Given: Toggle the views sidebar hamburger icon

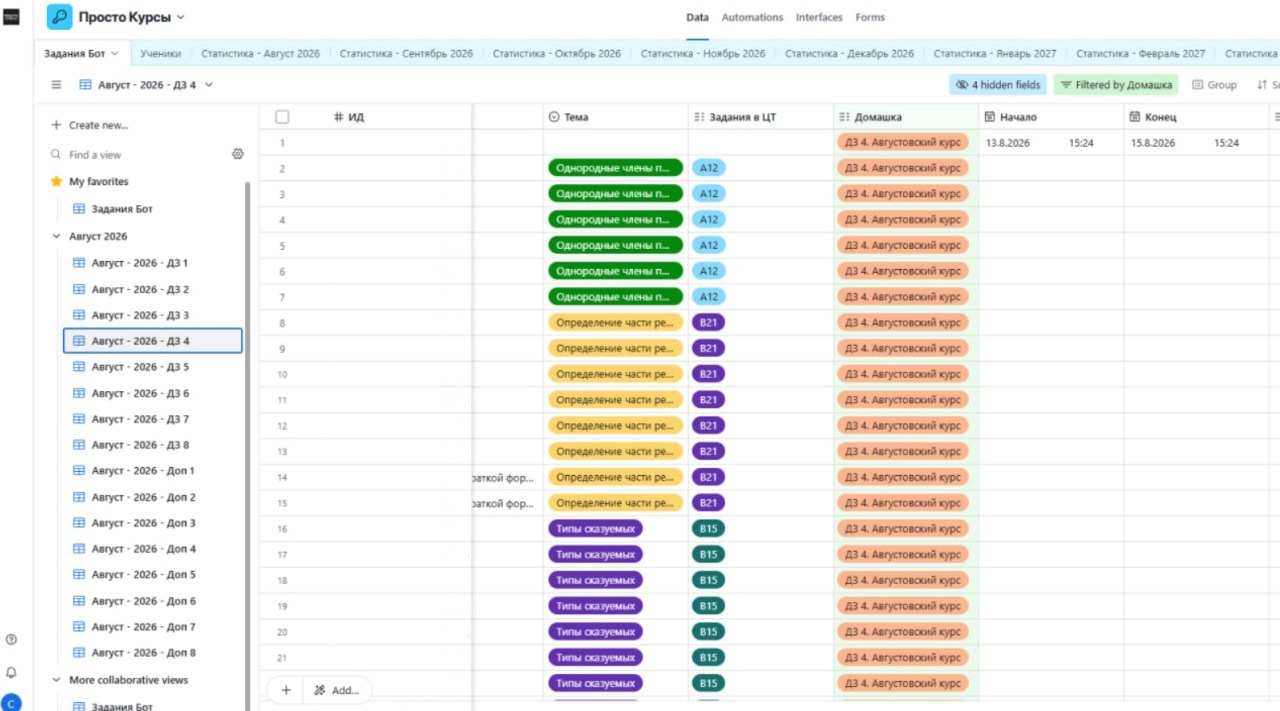Looking at the screenshot, I should pyautogui.click(x=56, y=85).
